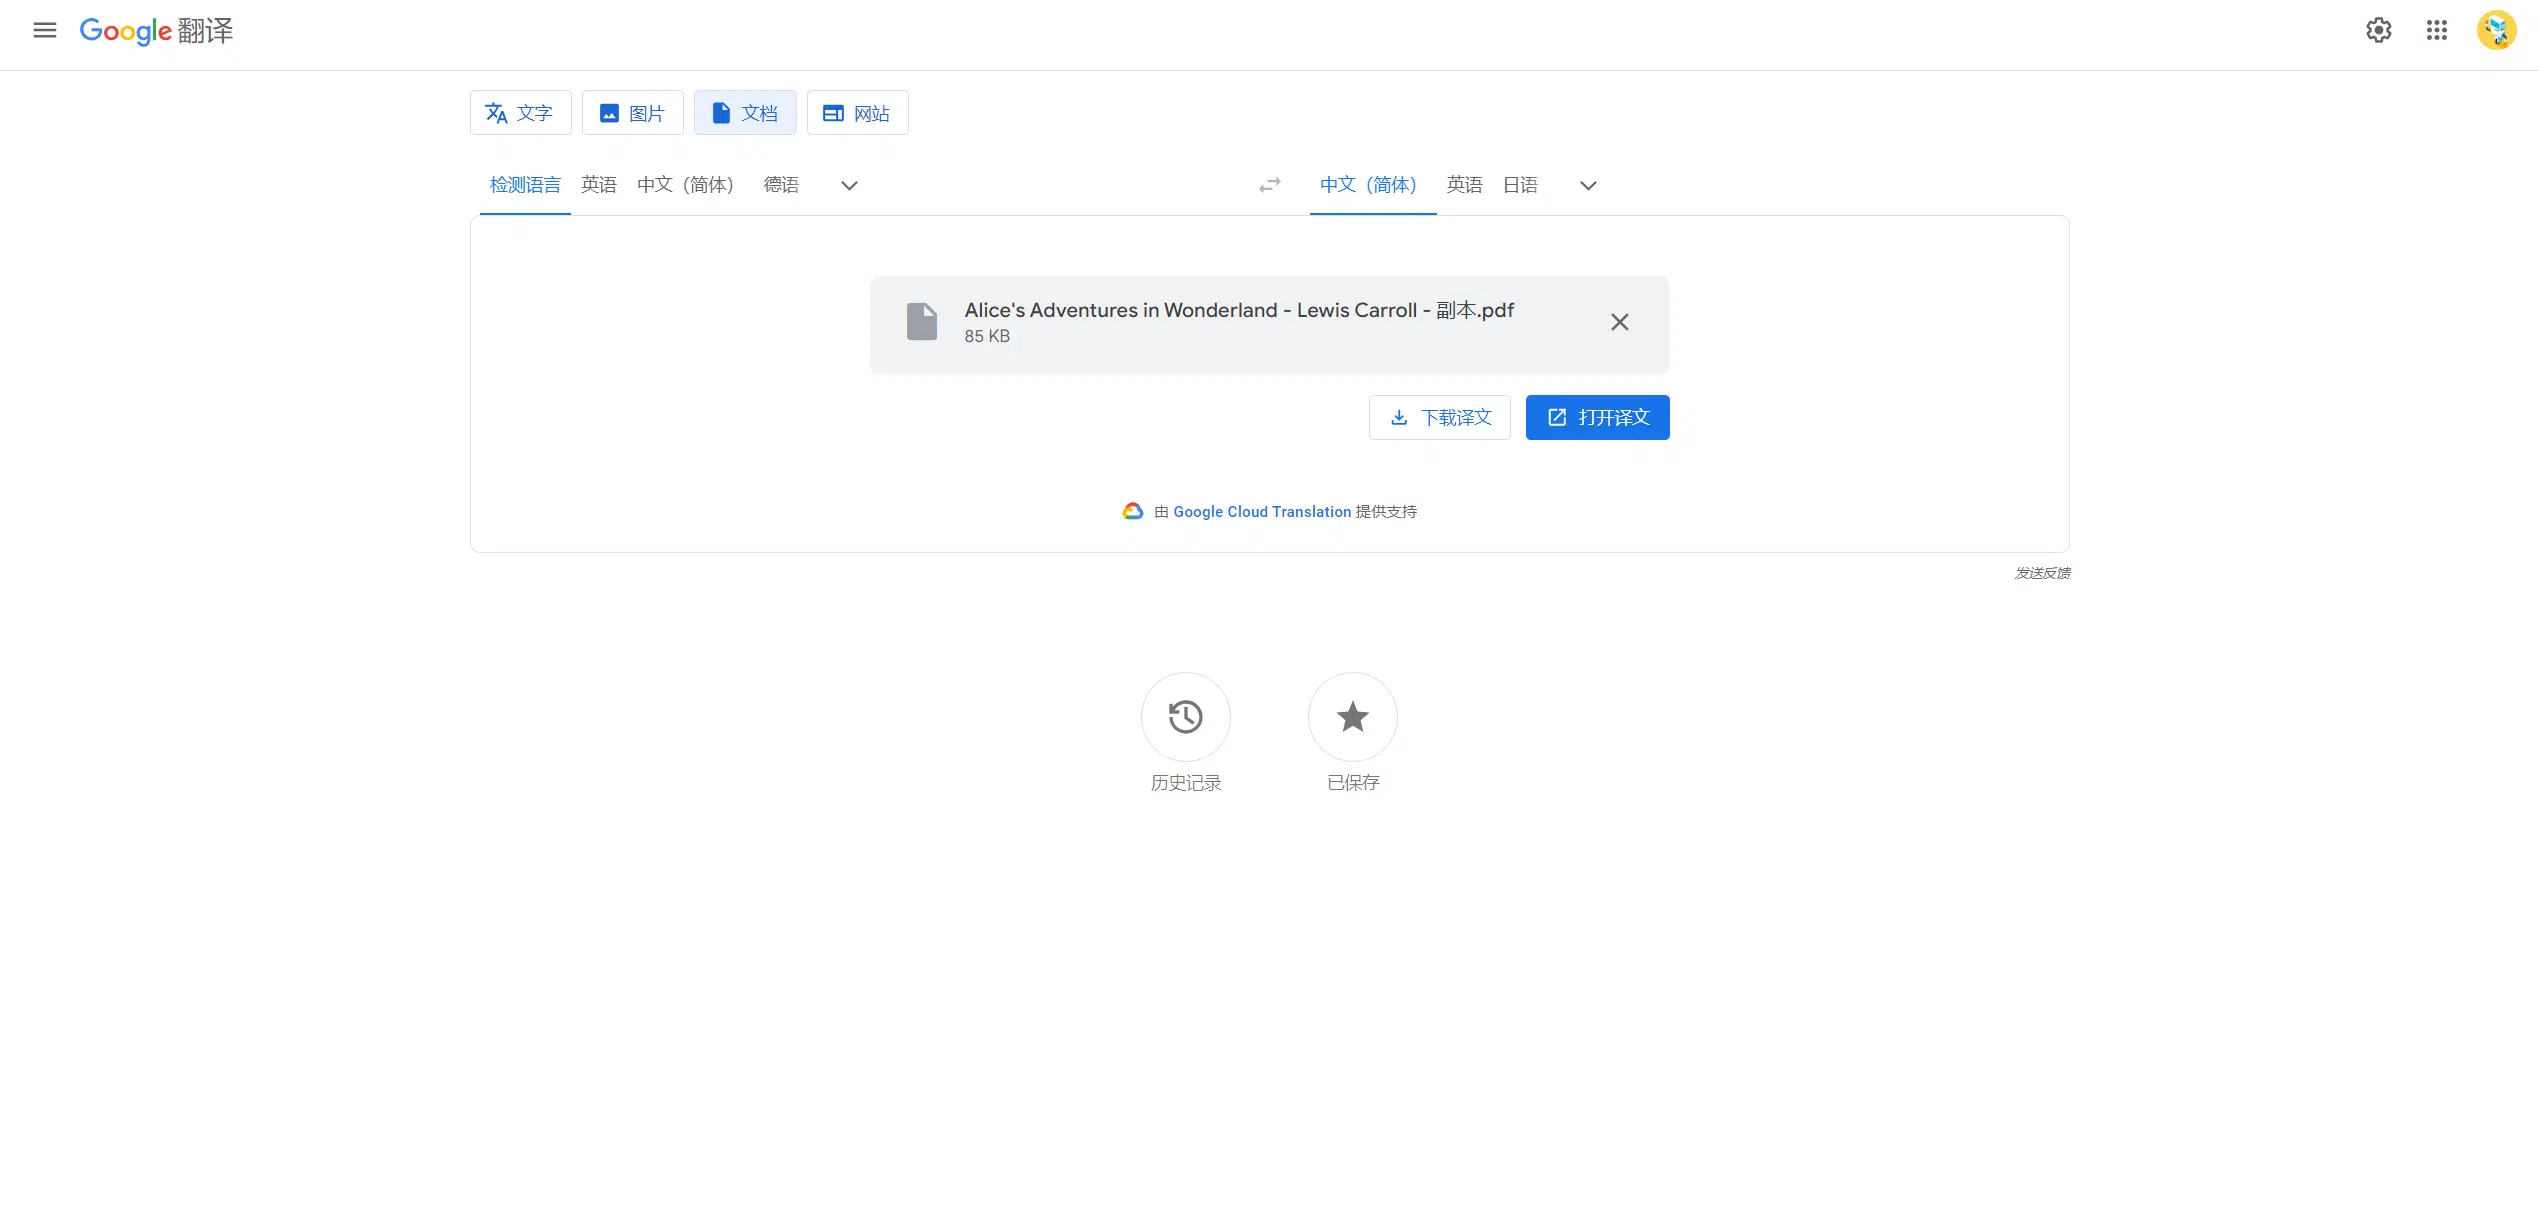
Task: Open Google Cloud Translation link
Action: [1261, 512]
